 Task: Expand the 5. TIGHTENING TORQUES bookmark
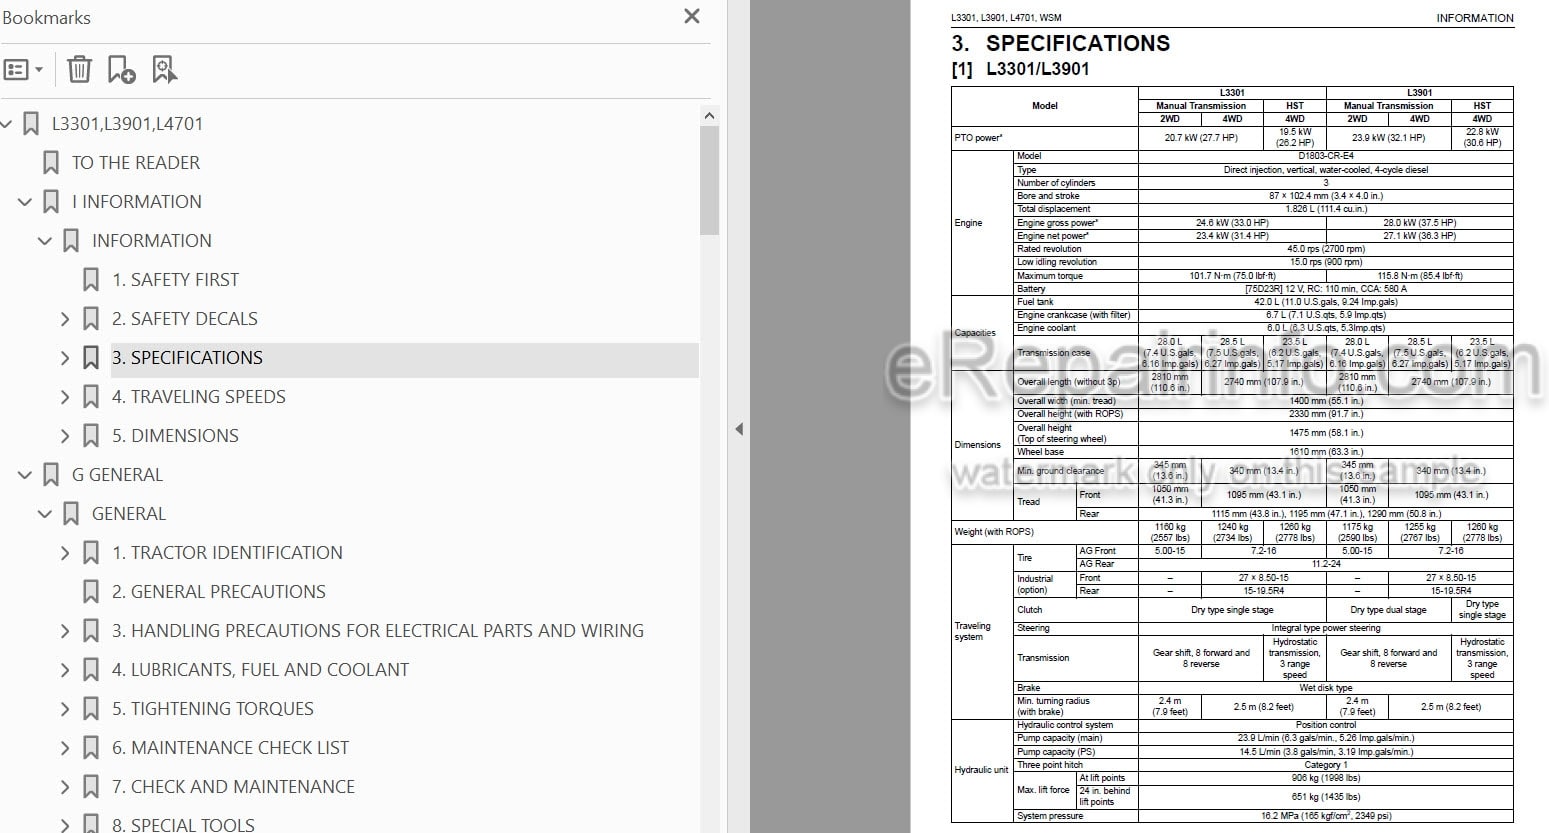(x=65, y=709)
